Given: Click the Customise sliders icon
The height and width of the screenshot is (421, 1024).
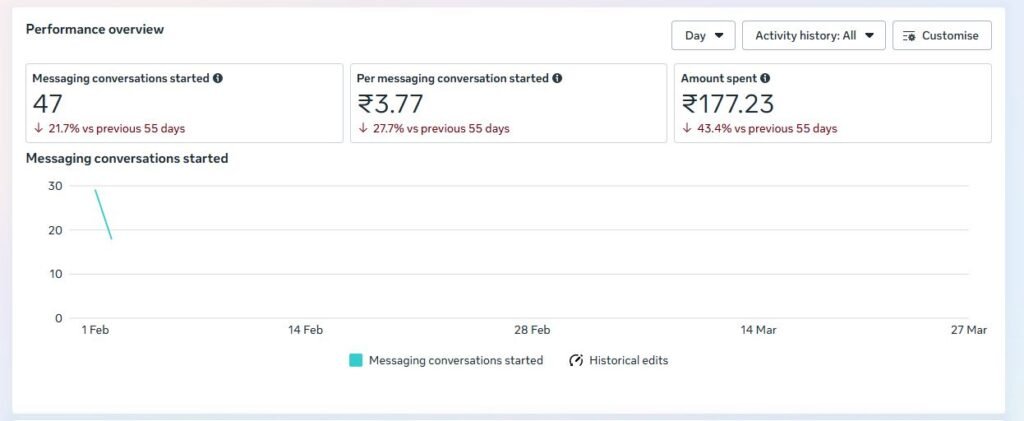Looking at the screenshot, I should pyautogui.click(x=908, y=36).
